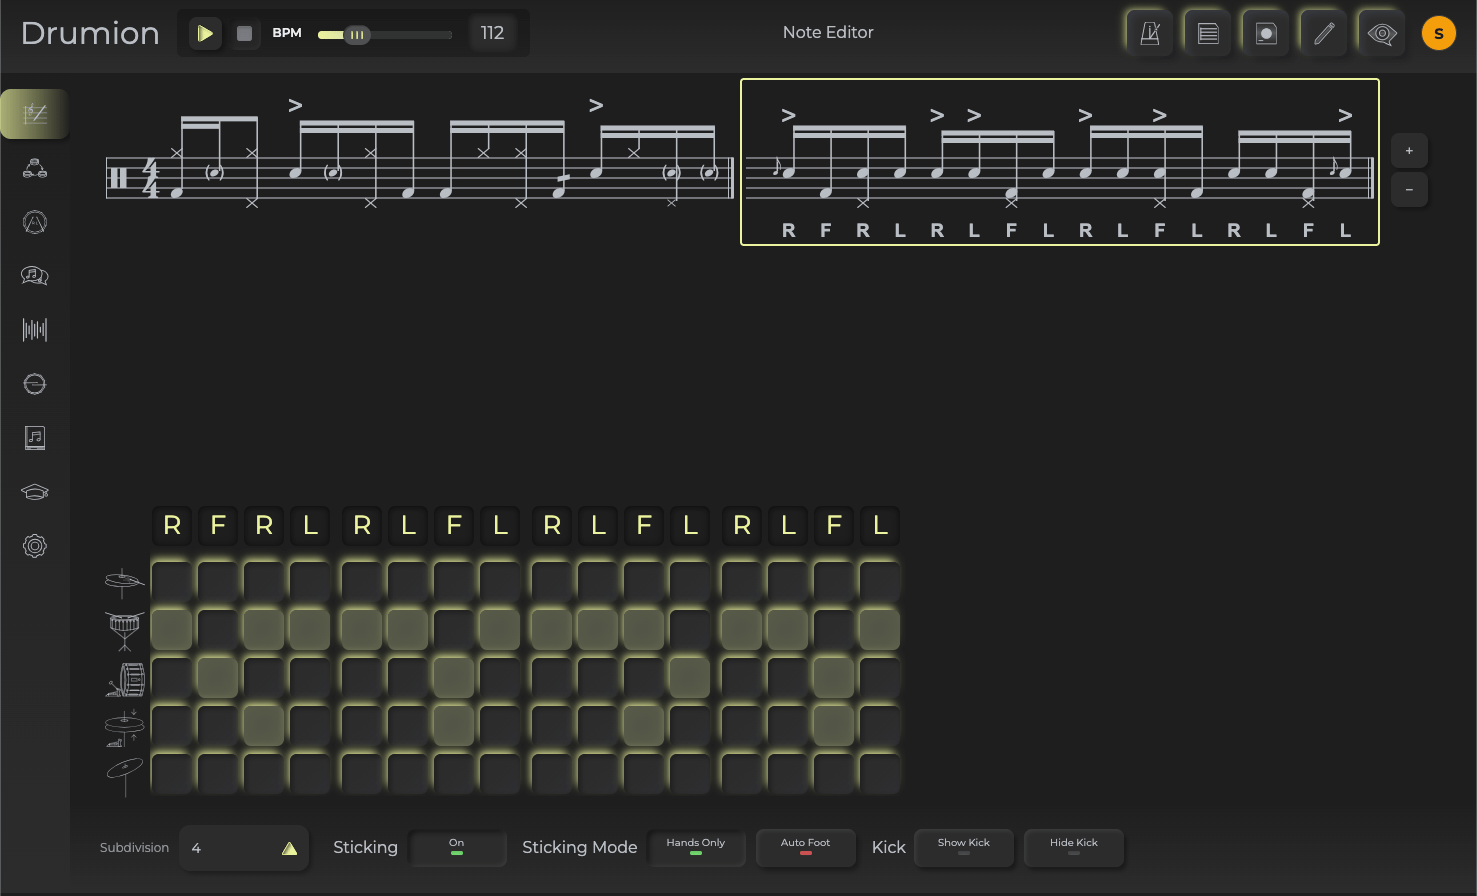Add a kick note on step 1
This screenshot has height=896, width=1477.
(x=171, y=678)
